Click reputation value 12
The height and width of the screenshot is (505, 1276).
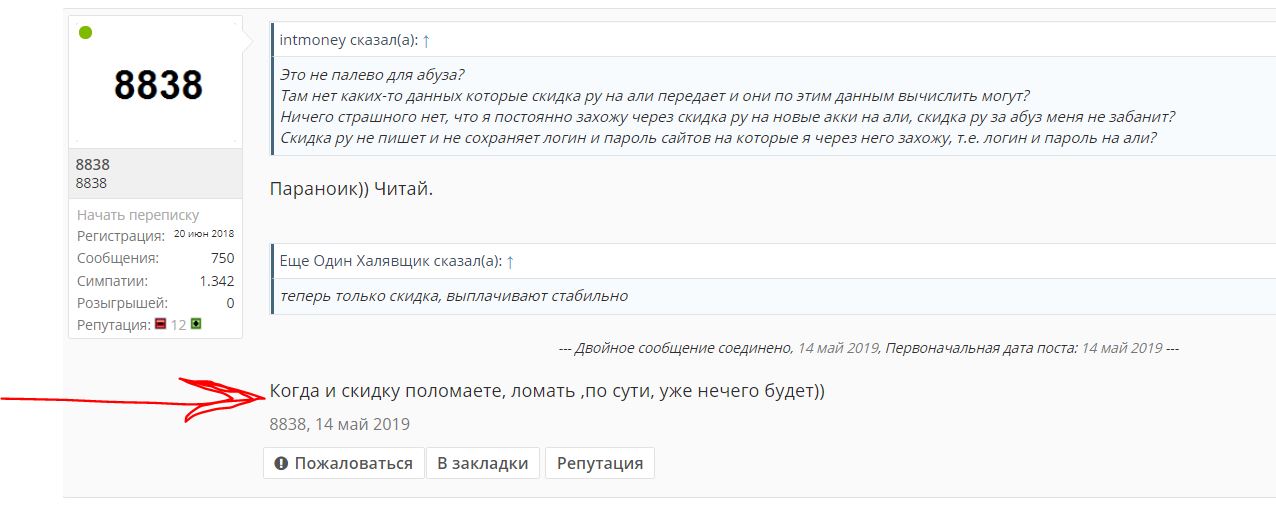point(178,325)
